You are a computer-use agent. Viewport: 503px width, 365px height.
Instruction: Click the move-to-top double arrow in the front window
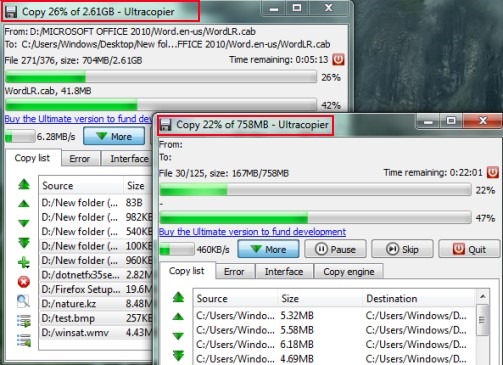click(178, 297)
